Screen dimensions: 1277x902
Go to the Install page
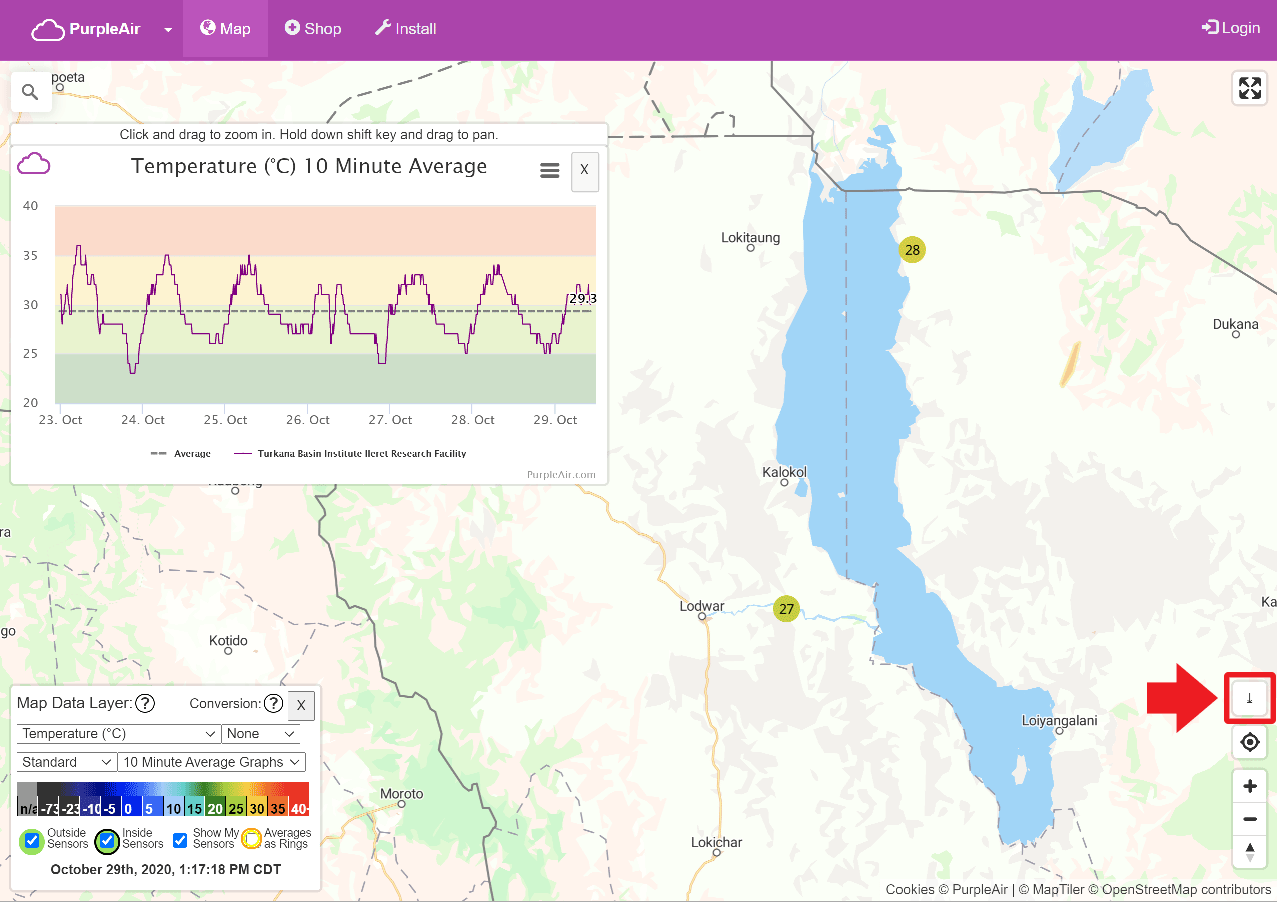pos(405,28)
